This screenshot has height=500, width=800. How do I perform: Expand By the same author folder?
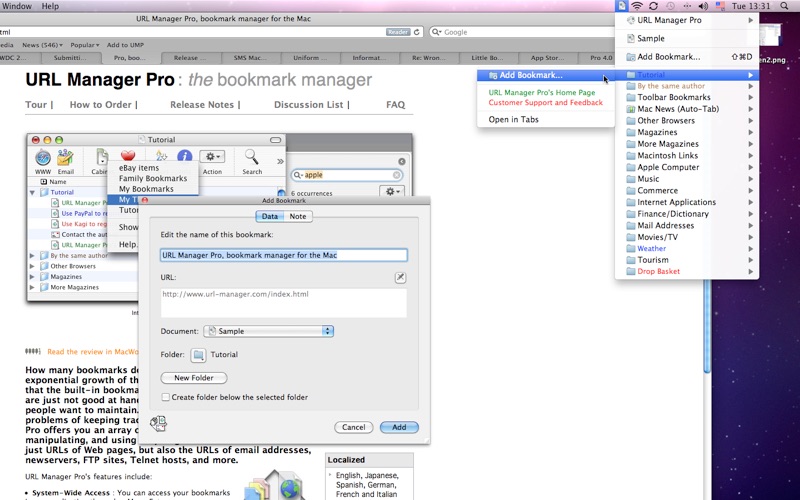coord(32,256)
